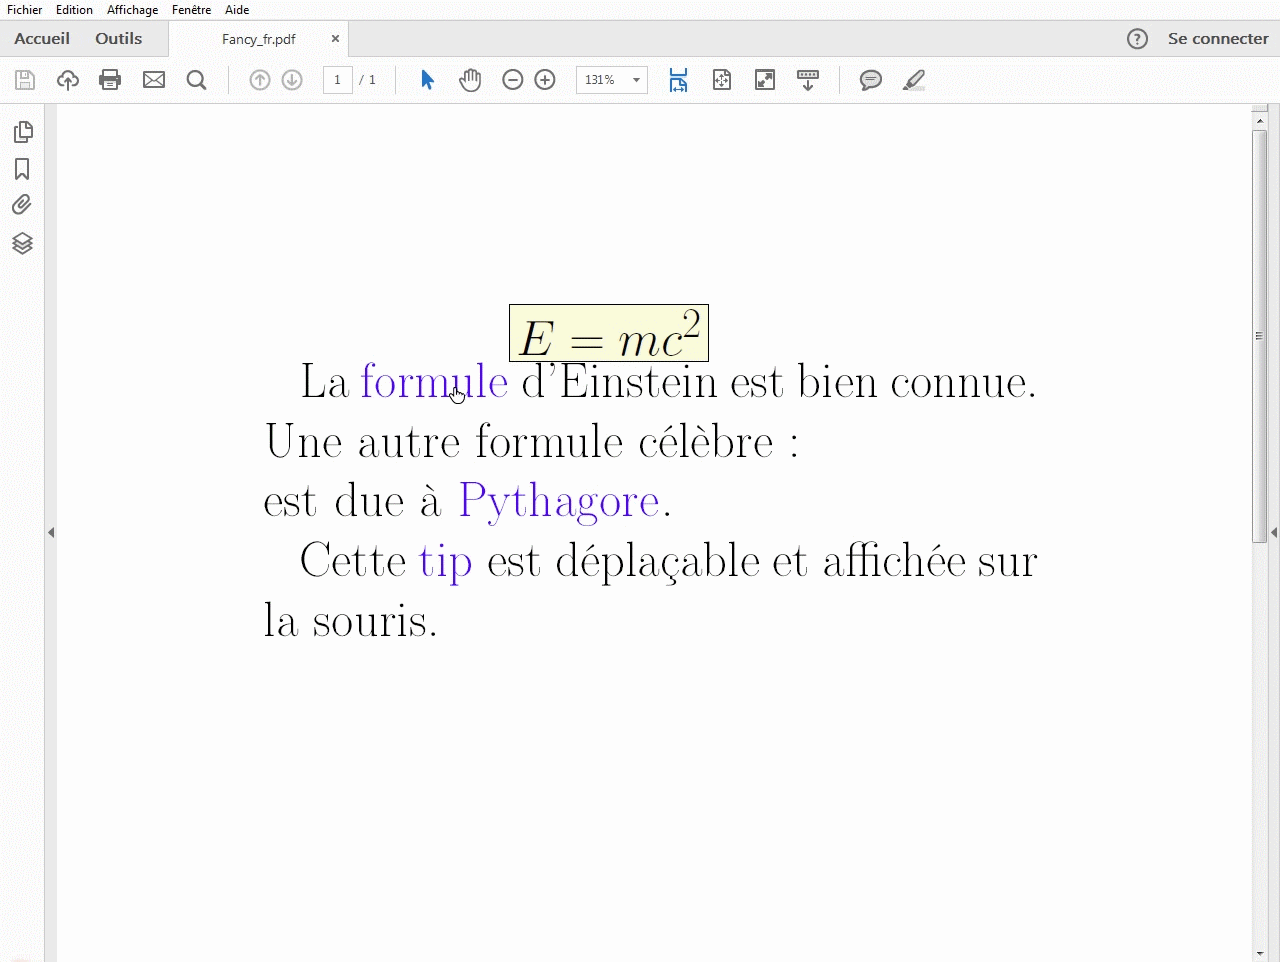Screen dimensions: 1280x962
Task: Collapse the left navigation pane
Action: [x=51, y=532]
